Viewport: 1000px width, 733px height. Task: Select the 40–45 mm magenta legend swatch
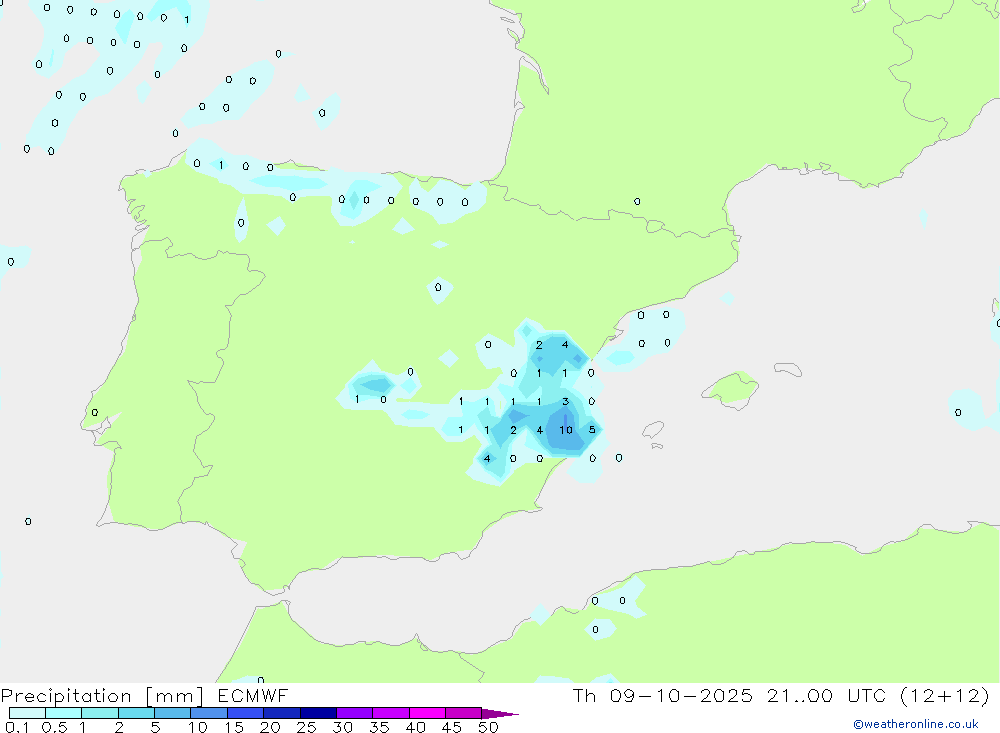[427, 713]
